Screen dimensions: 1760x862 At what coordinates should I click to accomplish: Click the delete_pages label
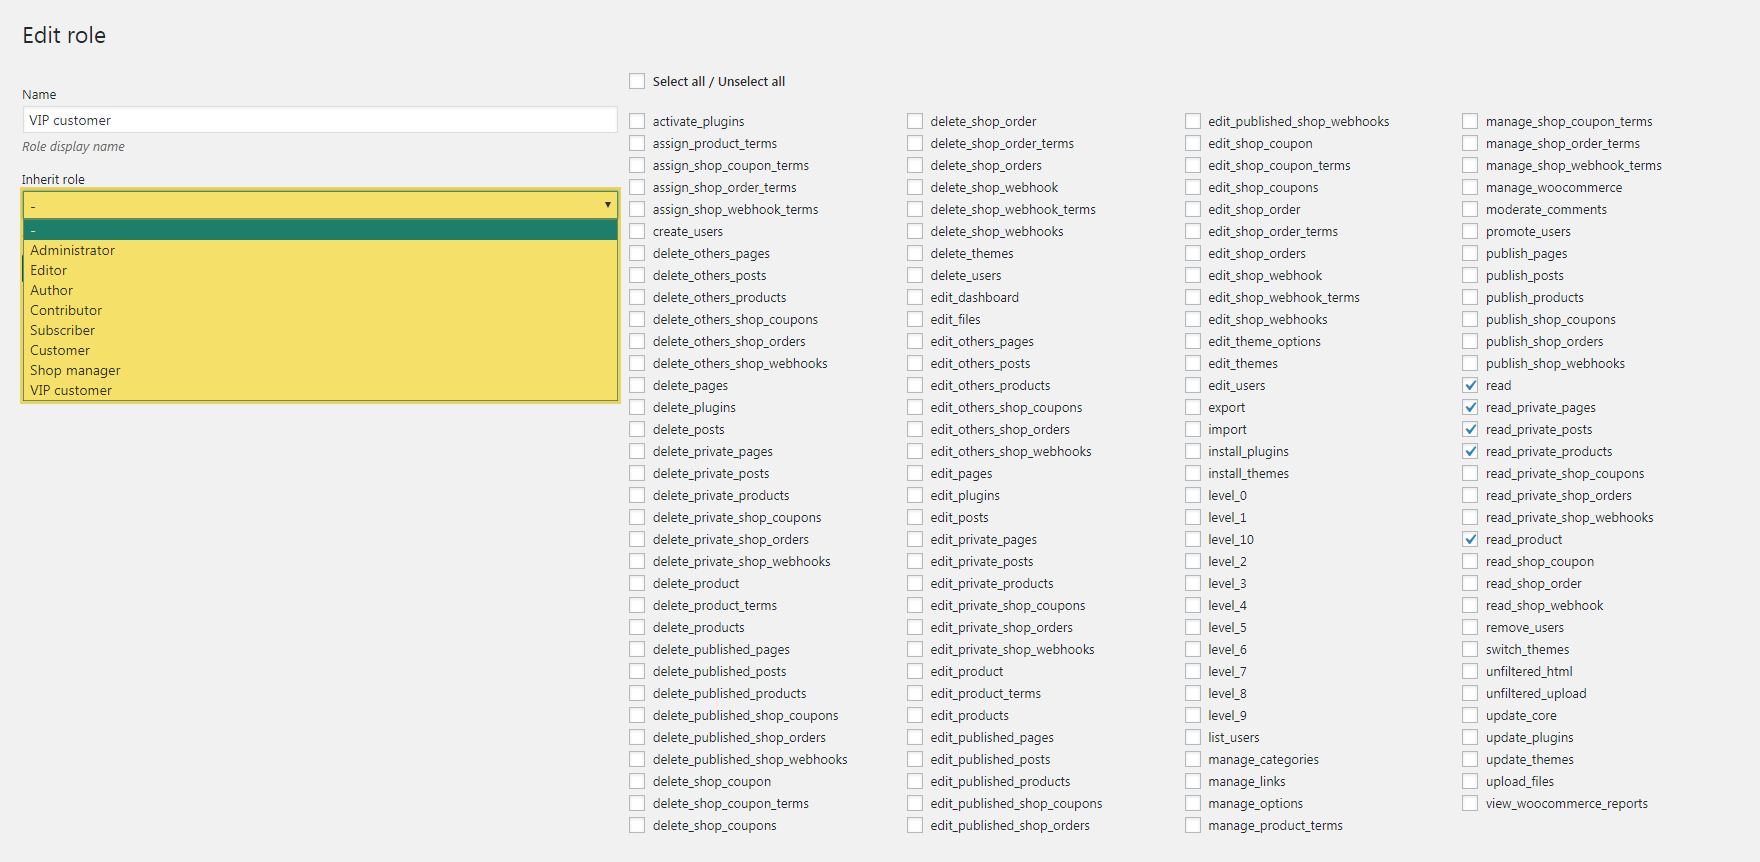click(x=690, y=386)
